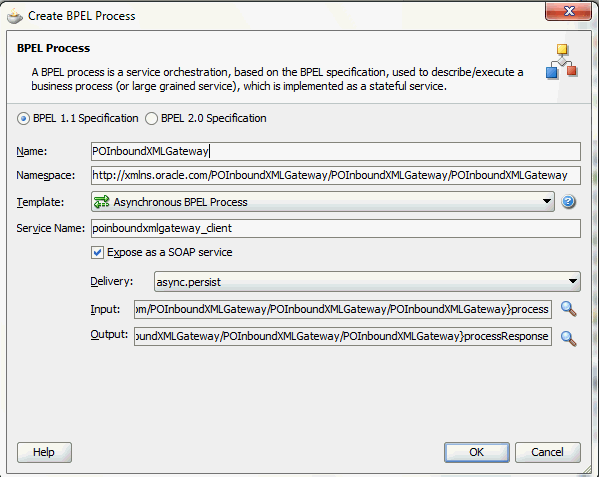Open the Template dropdown arrow
599x477 pixels.
547,201
